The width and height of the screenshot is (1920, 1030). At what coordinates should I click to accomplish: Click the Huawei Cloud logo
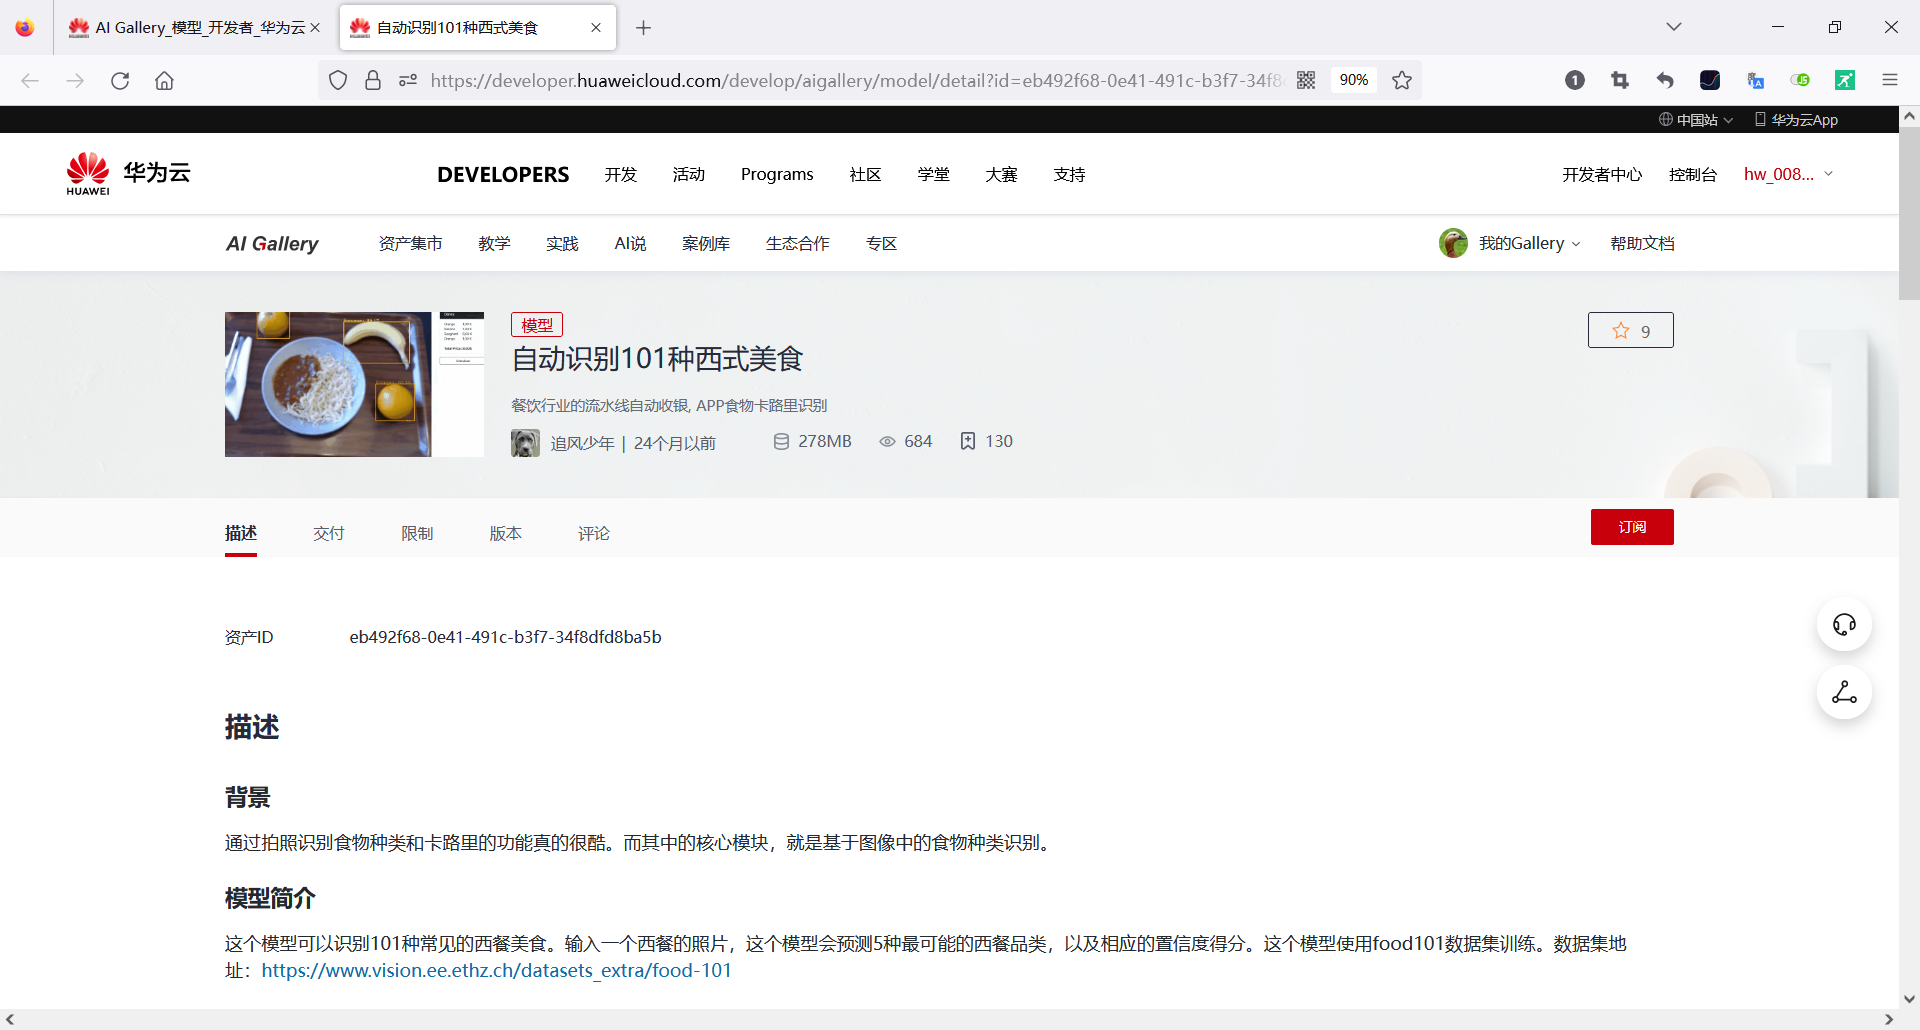coord(127,172)
